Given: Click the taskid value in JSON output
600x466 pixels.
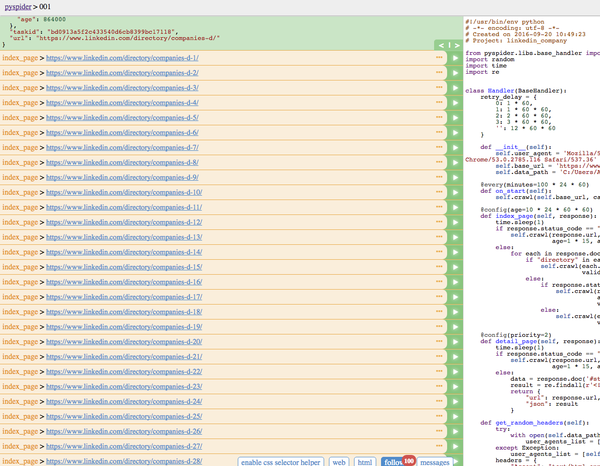Looking at the screenshot, I should [110, 32].
